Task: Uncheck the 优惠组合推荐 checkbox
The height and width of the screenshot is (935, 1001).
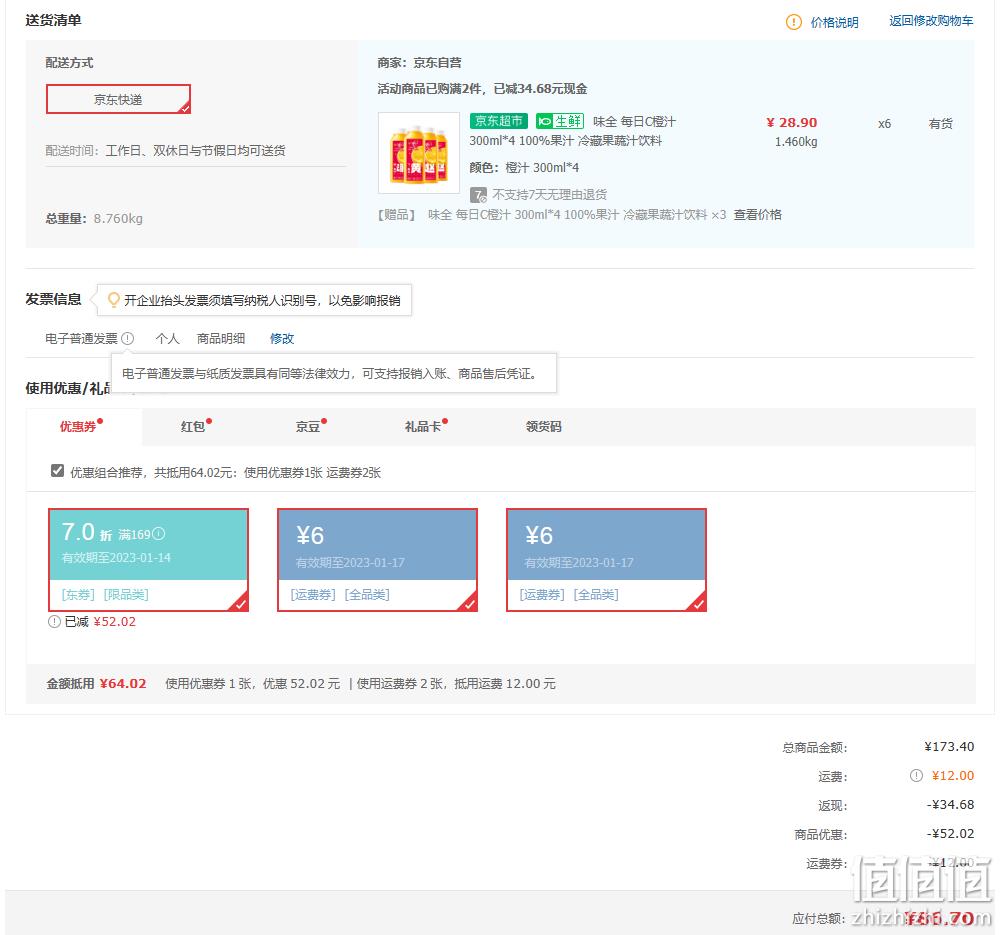Action: point(57,471)
